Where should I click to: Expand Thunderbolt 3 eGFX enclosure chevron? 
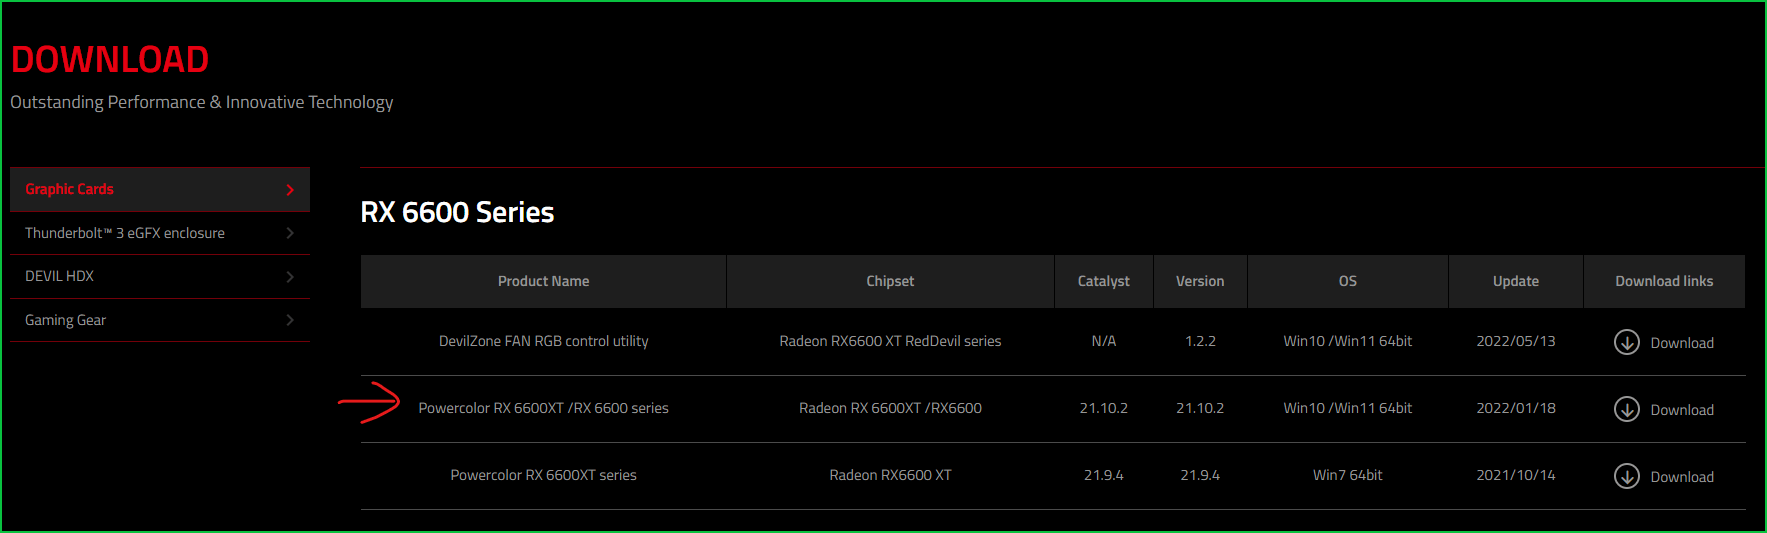click(x=290, y=233)
